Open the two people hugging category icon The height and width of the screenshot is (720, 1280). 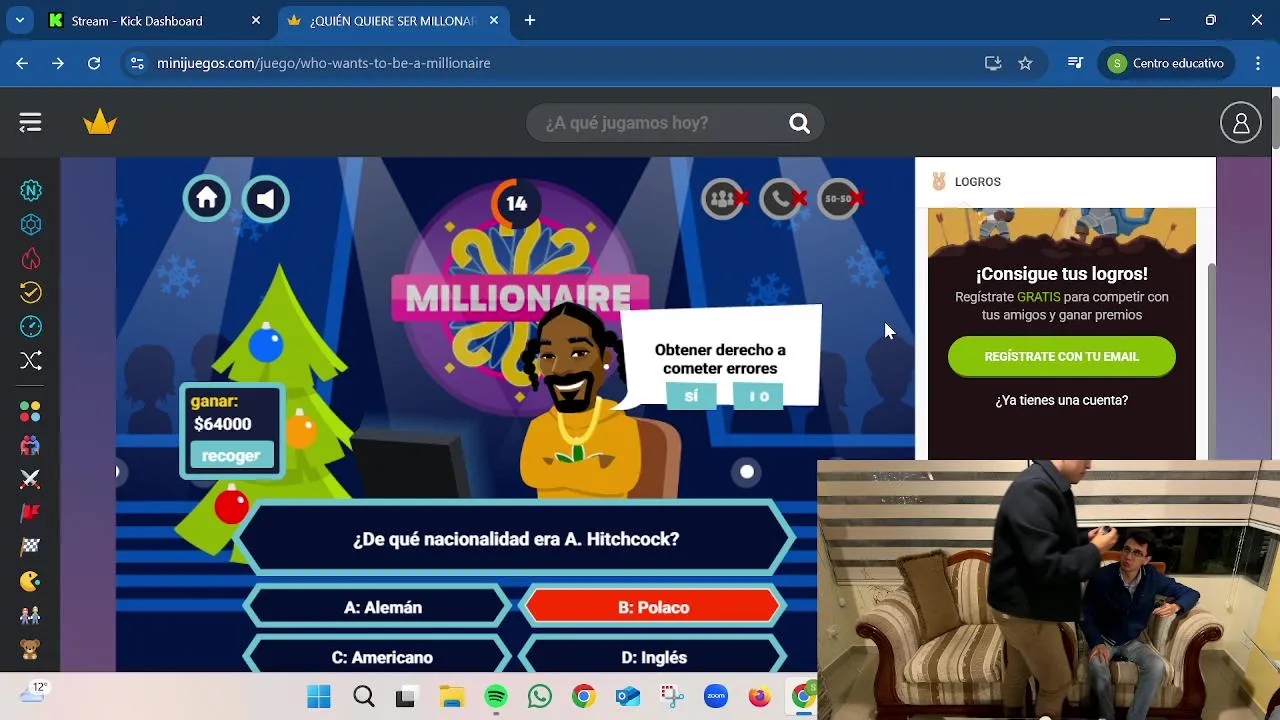click(x=31, y=446)
